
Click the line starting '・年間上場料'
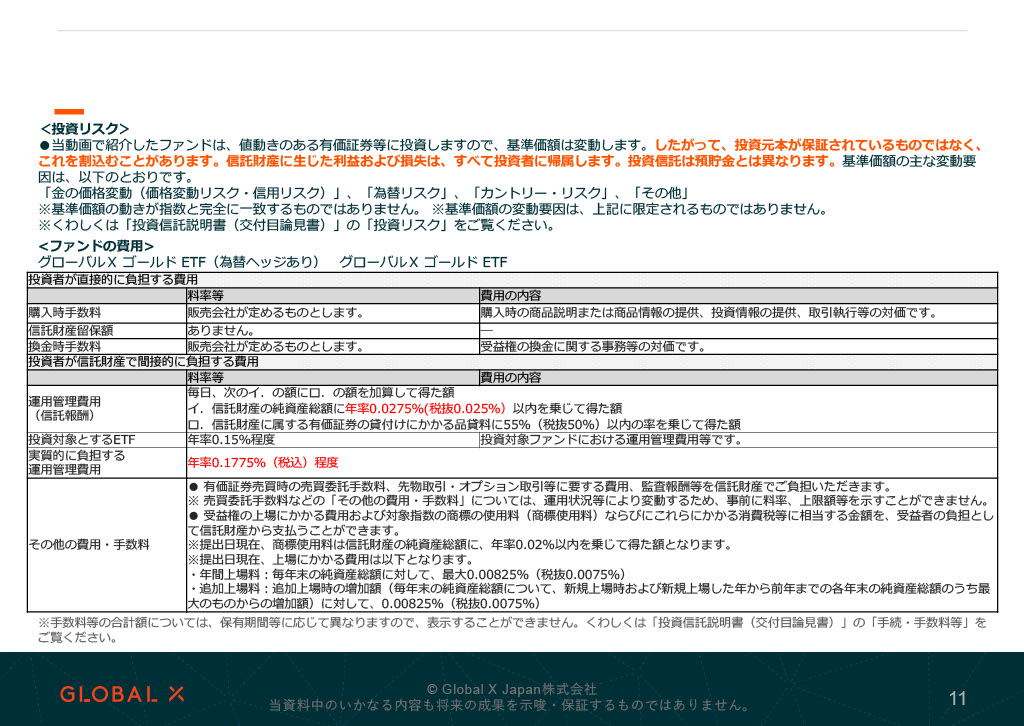click(x=407, y=575)
